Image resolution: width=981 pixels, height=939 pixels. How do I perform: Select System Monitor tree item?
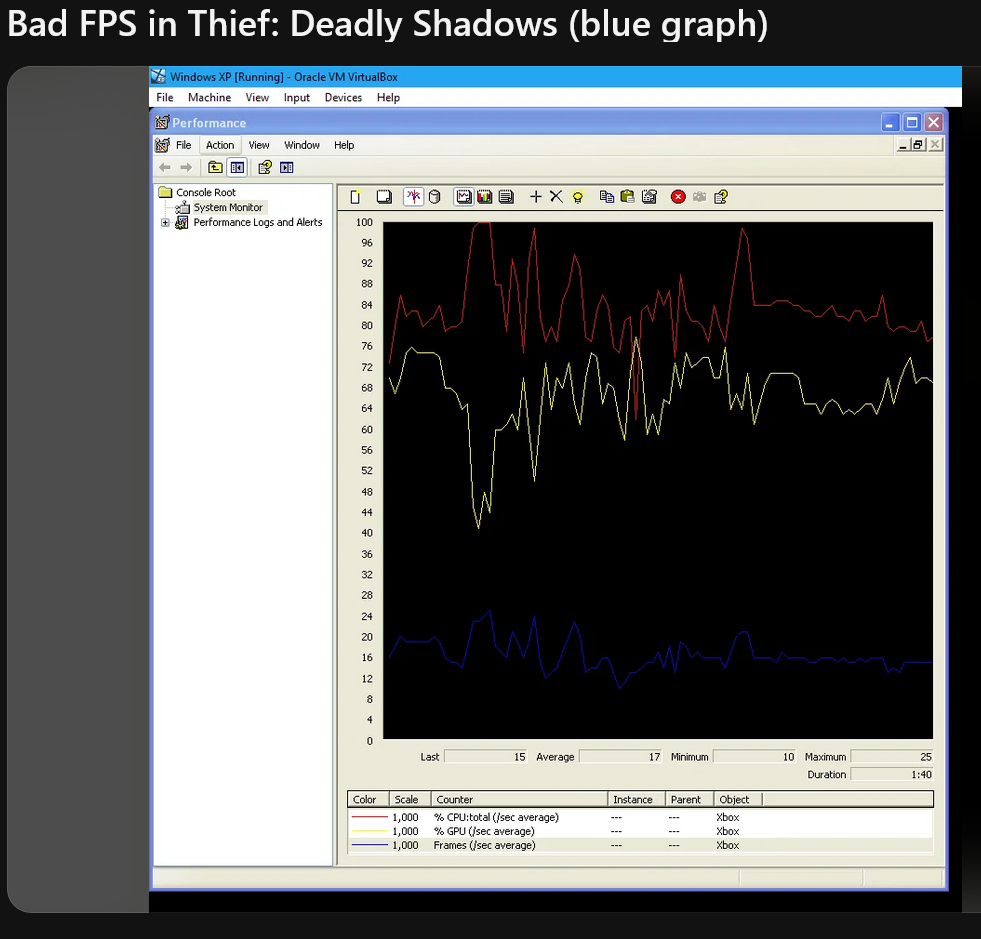228,207
